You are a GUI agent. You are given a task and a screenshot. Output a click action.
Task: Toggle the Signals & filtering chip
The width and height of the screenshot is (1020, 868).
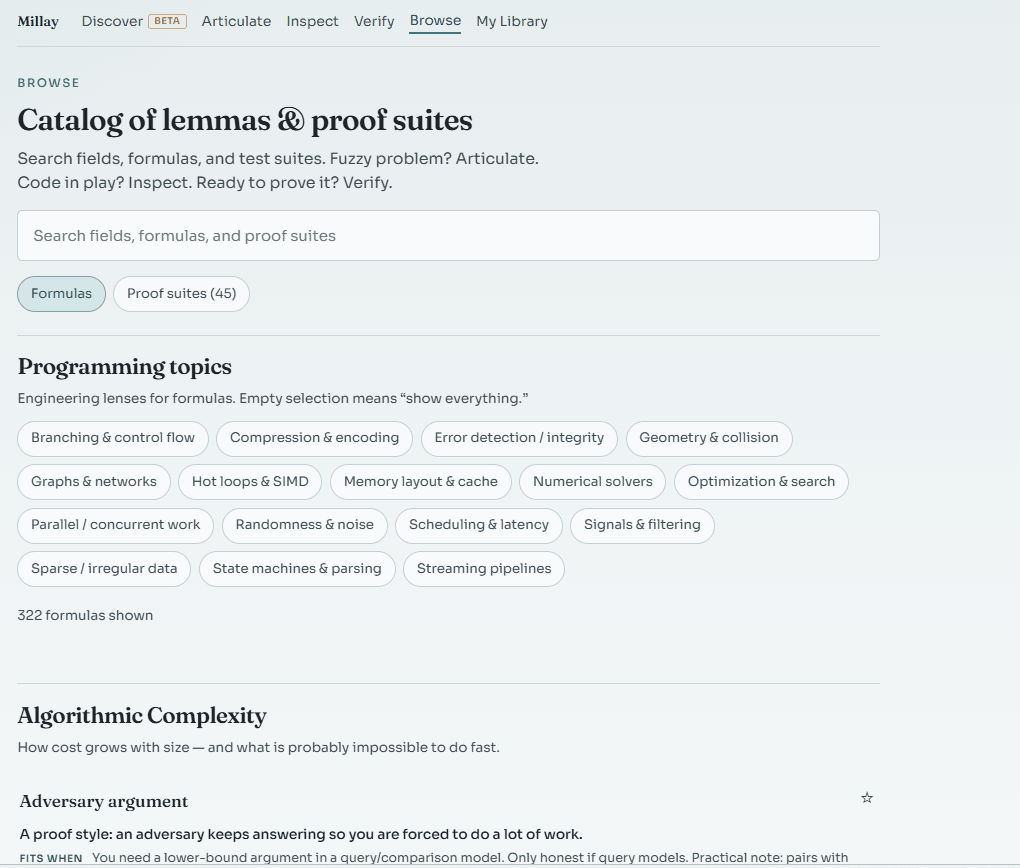pyautogui.click(x=642, y=525)
